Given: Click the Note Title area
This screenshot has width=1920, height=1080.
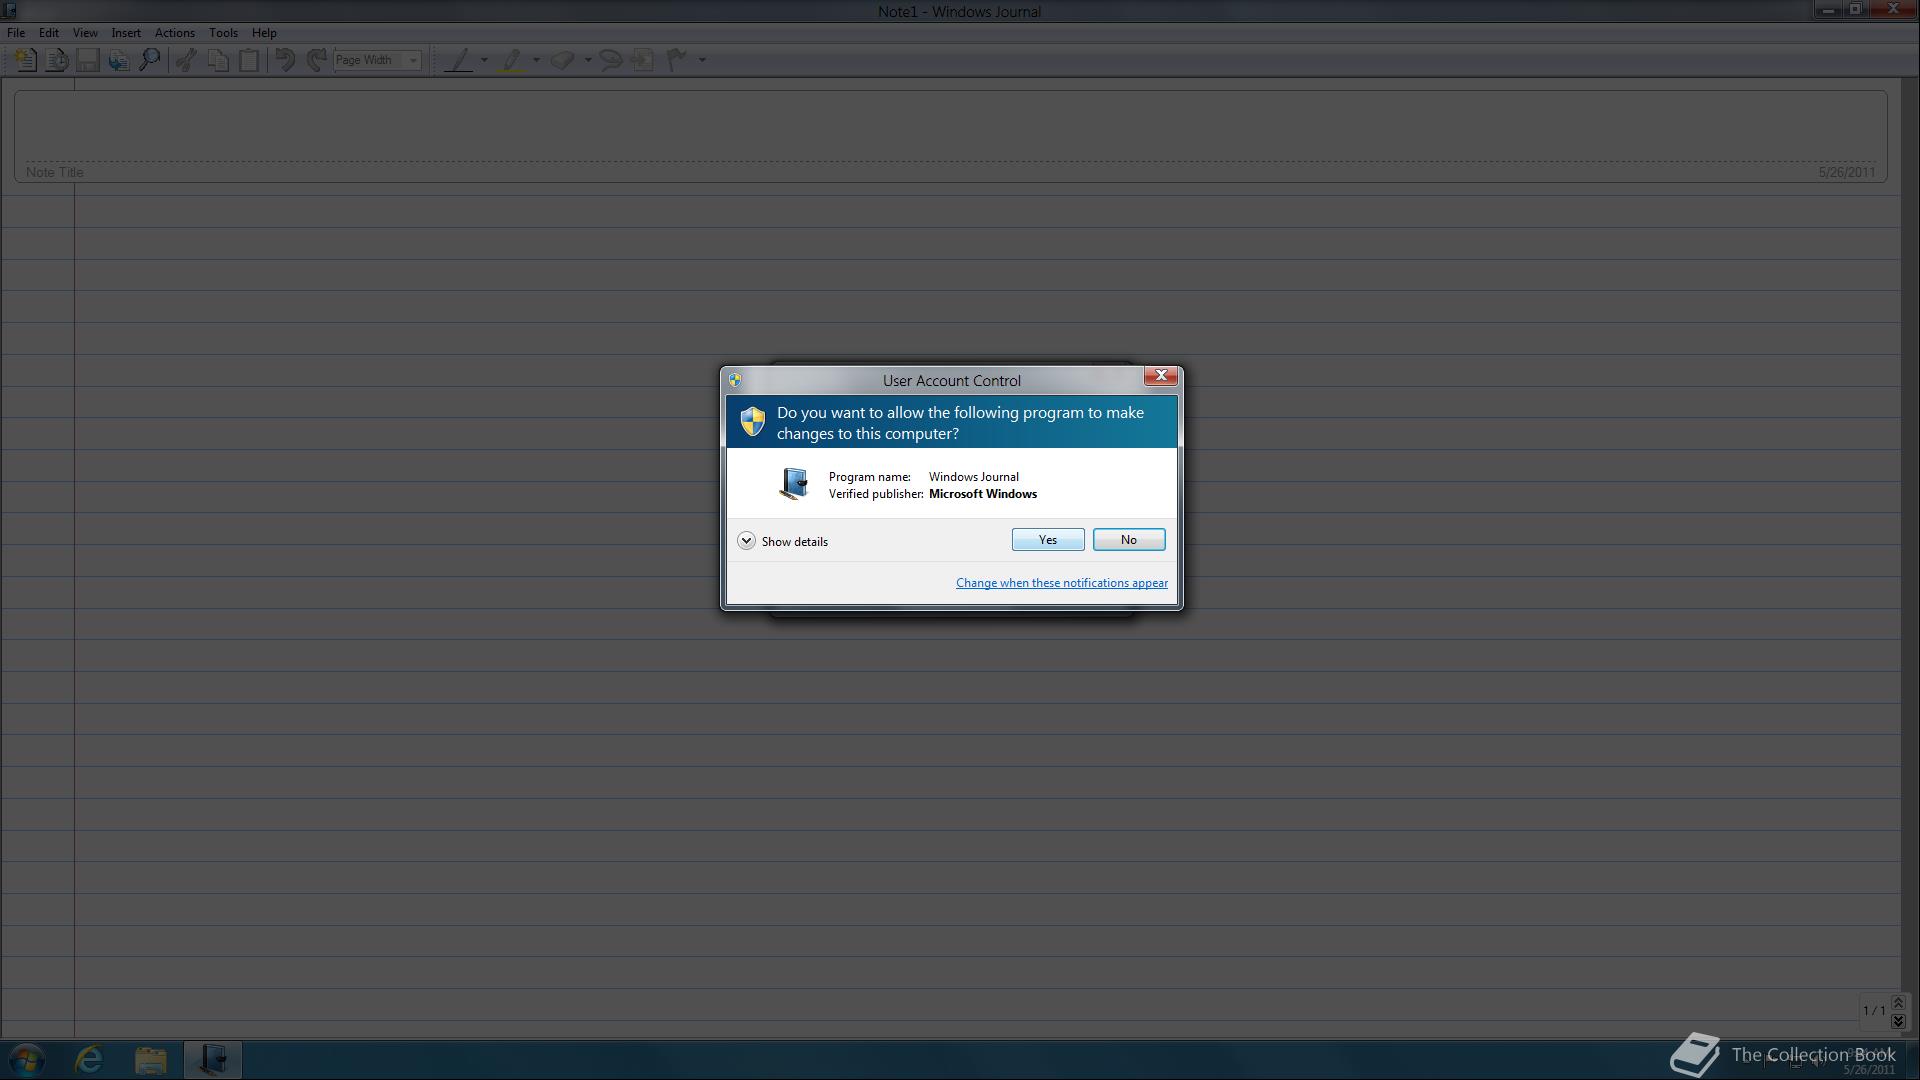Looking at the screenshot, I should click(950, 137).
